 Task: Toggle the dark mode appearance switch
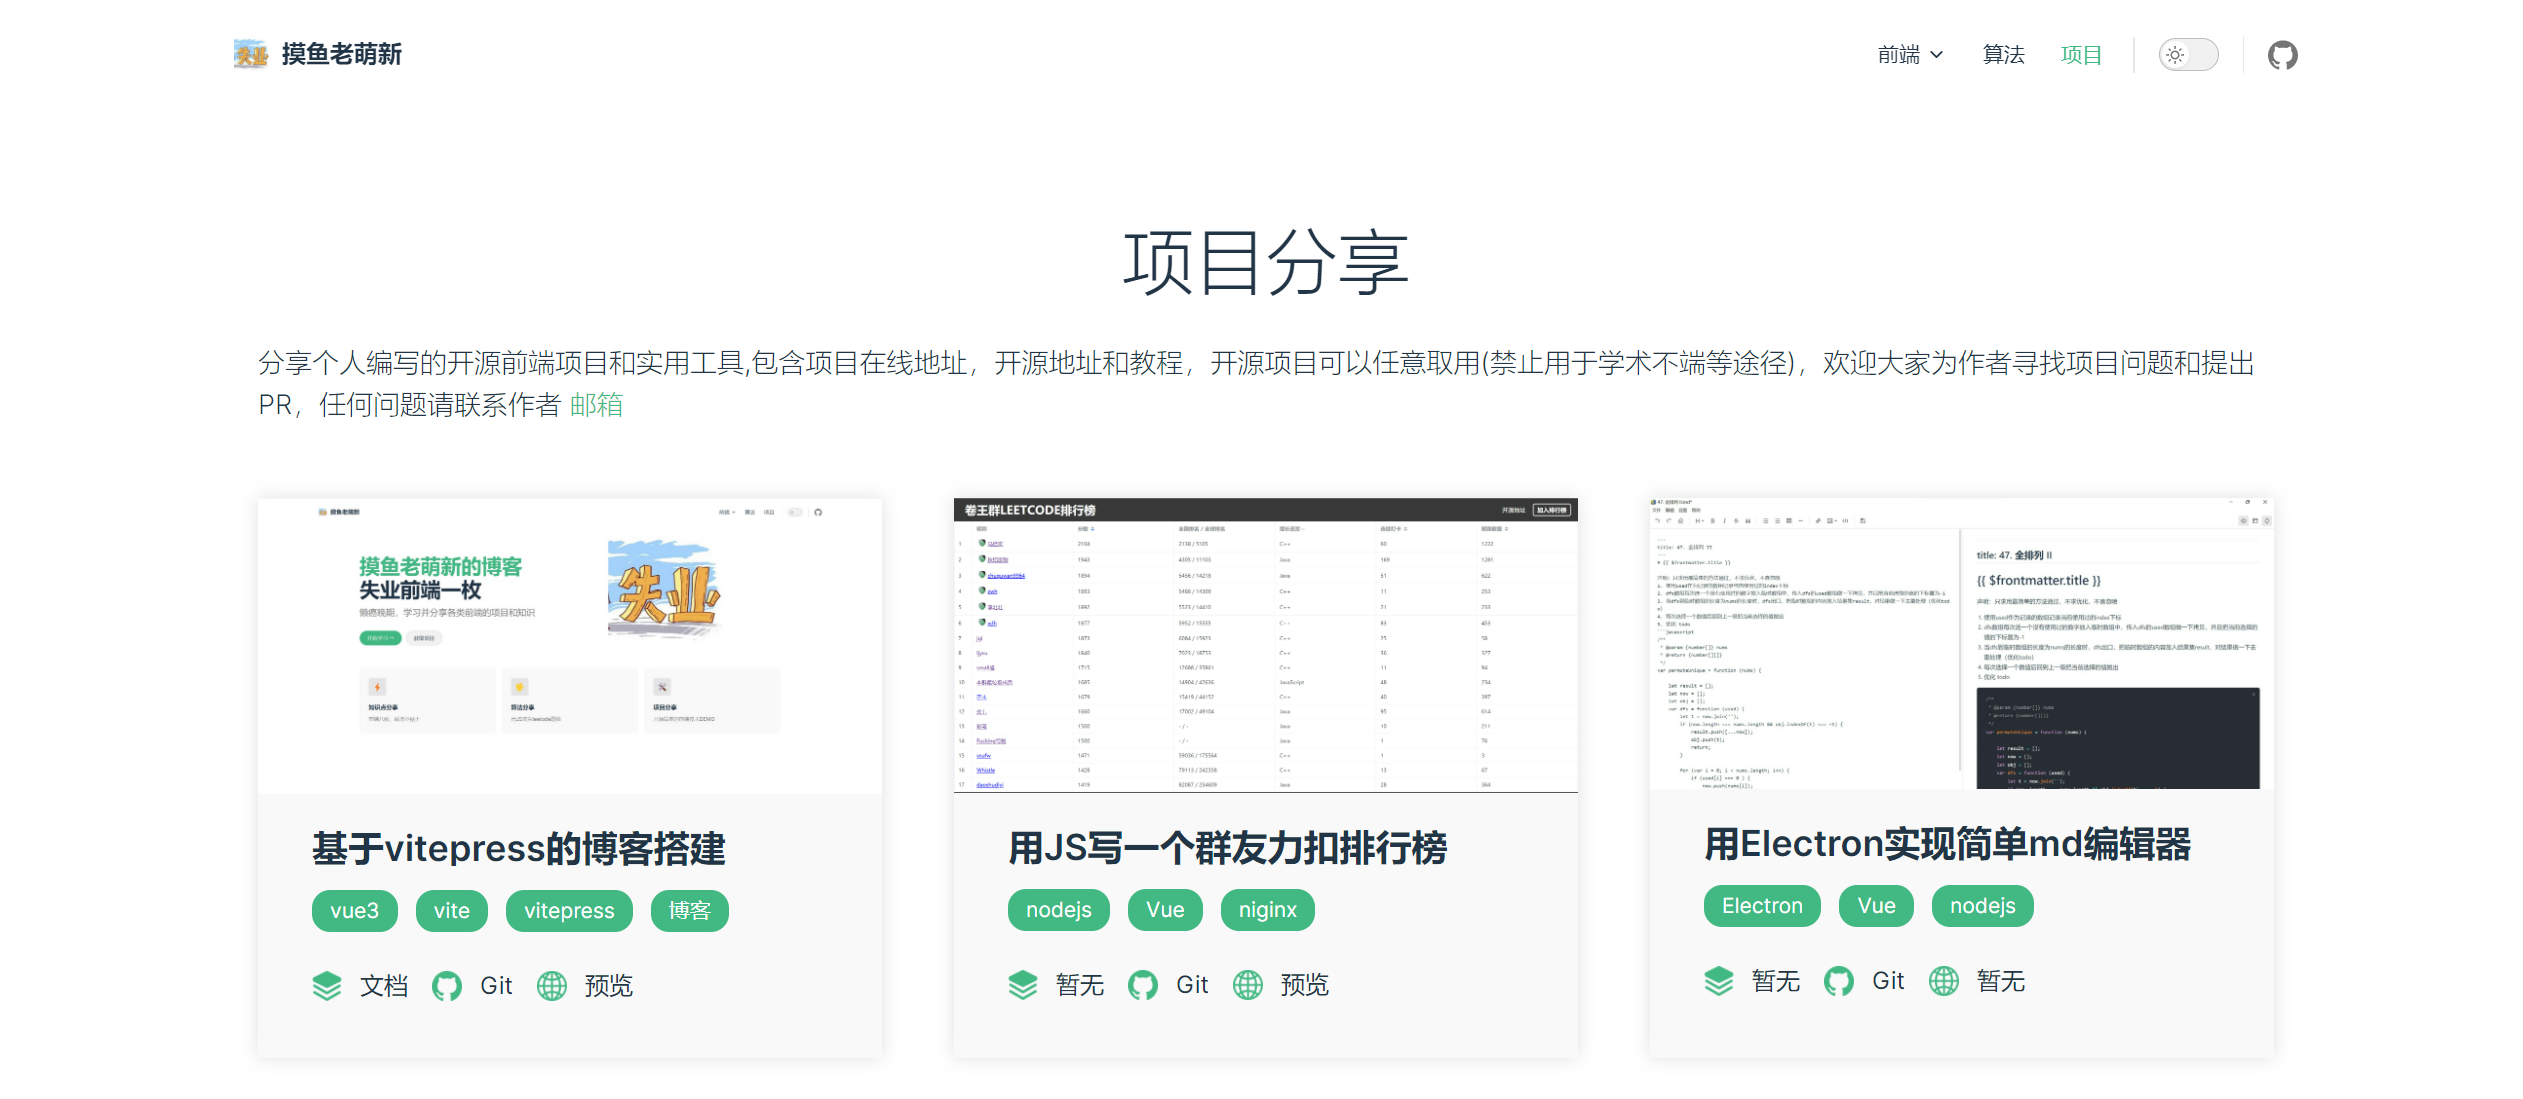coord(2187,55)
